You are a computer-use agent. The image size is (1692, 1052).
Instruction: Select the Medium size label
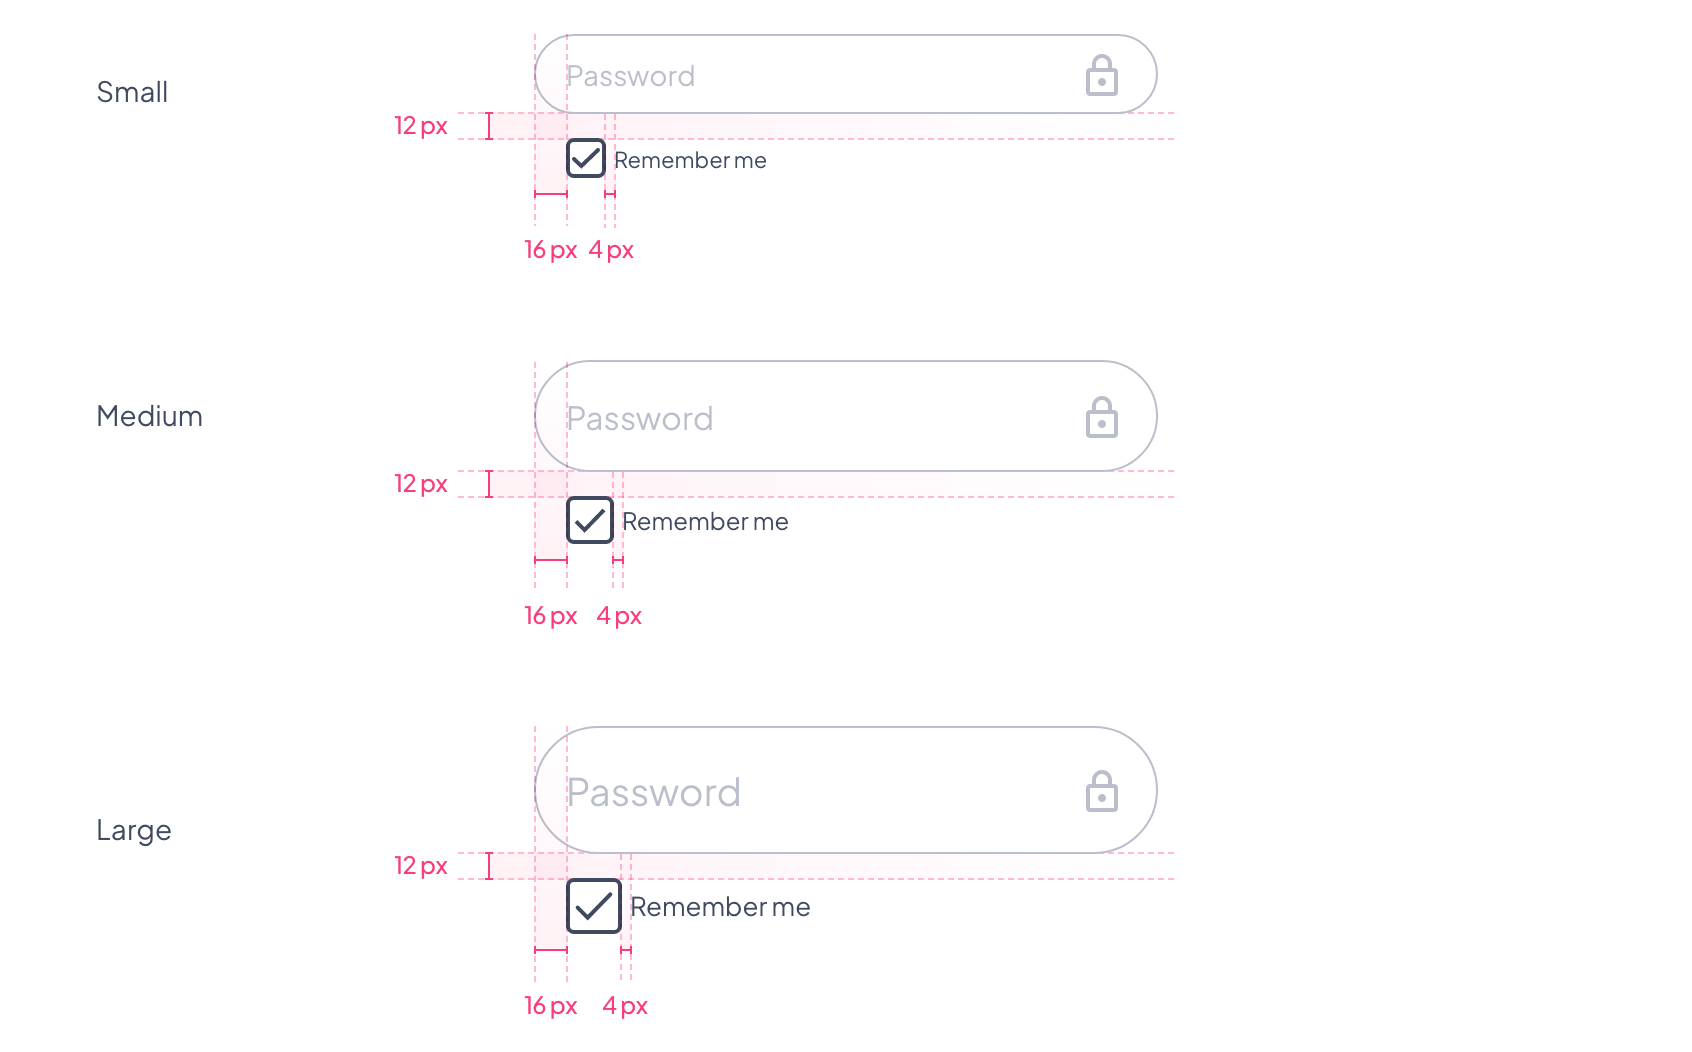149,416
